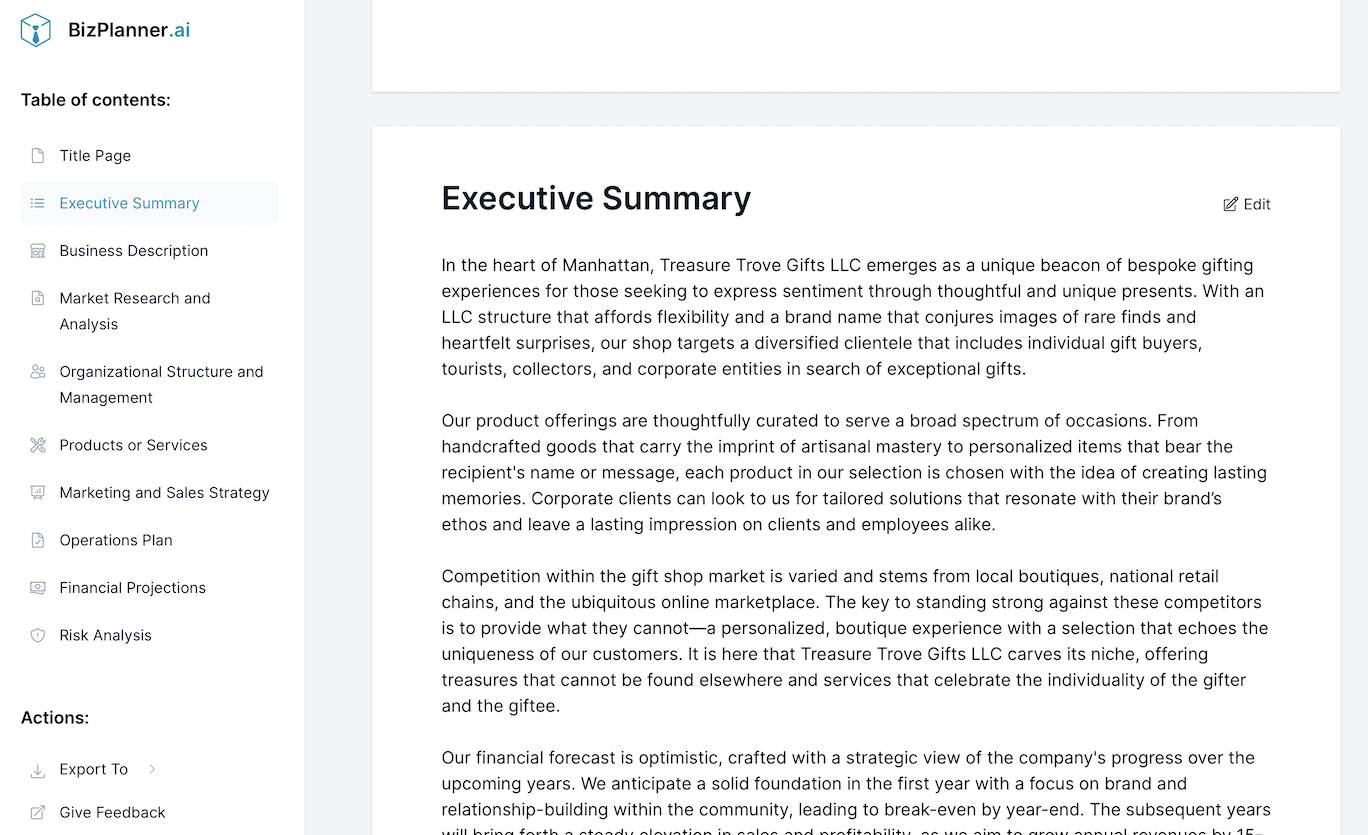Screen dimensions: 1368x835
Task: Open the Business Description section
Action: [134, 251]
